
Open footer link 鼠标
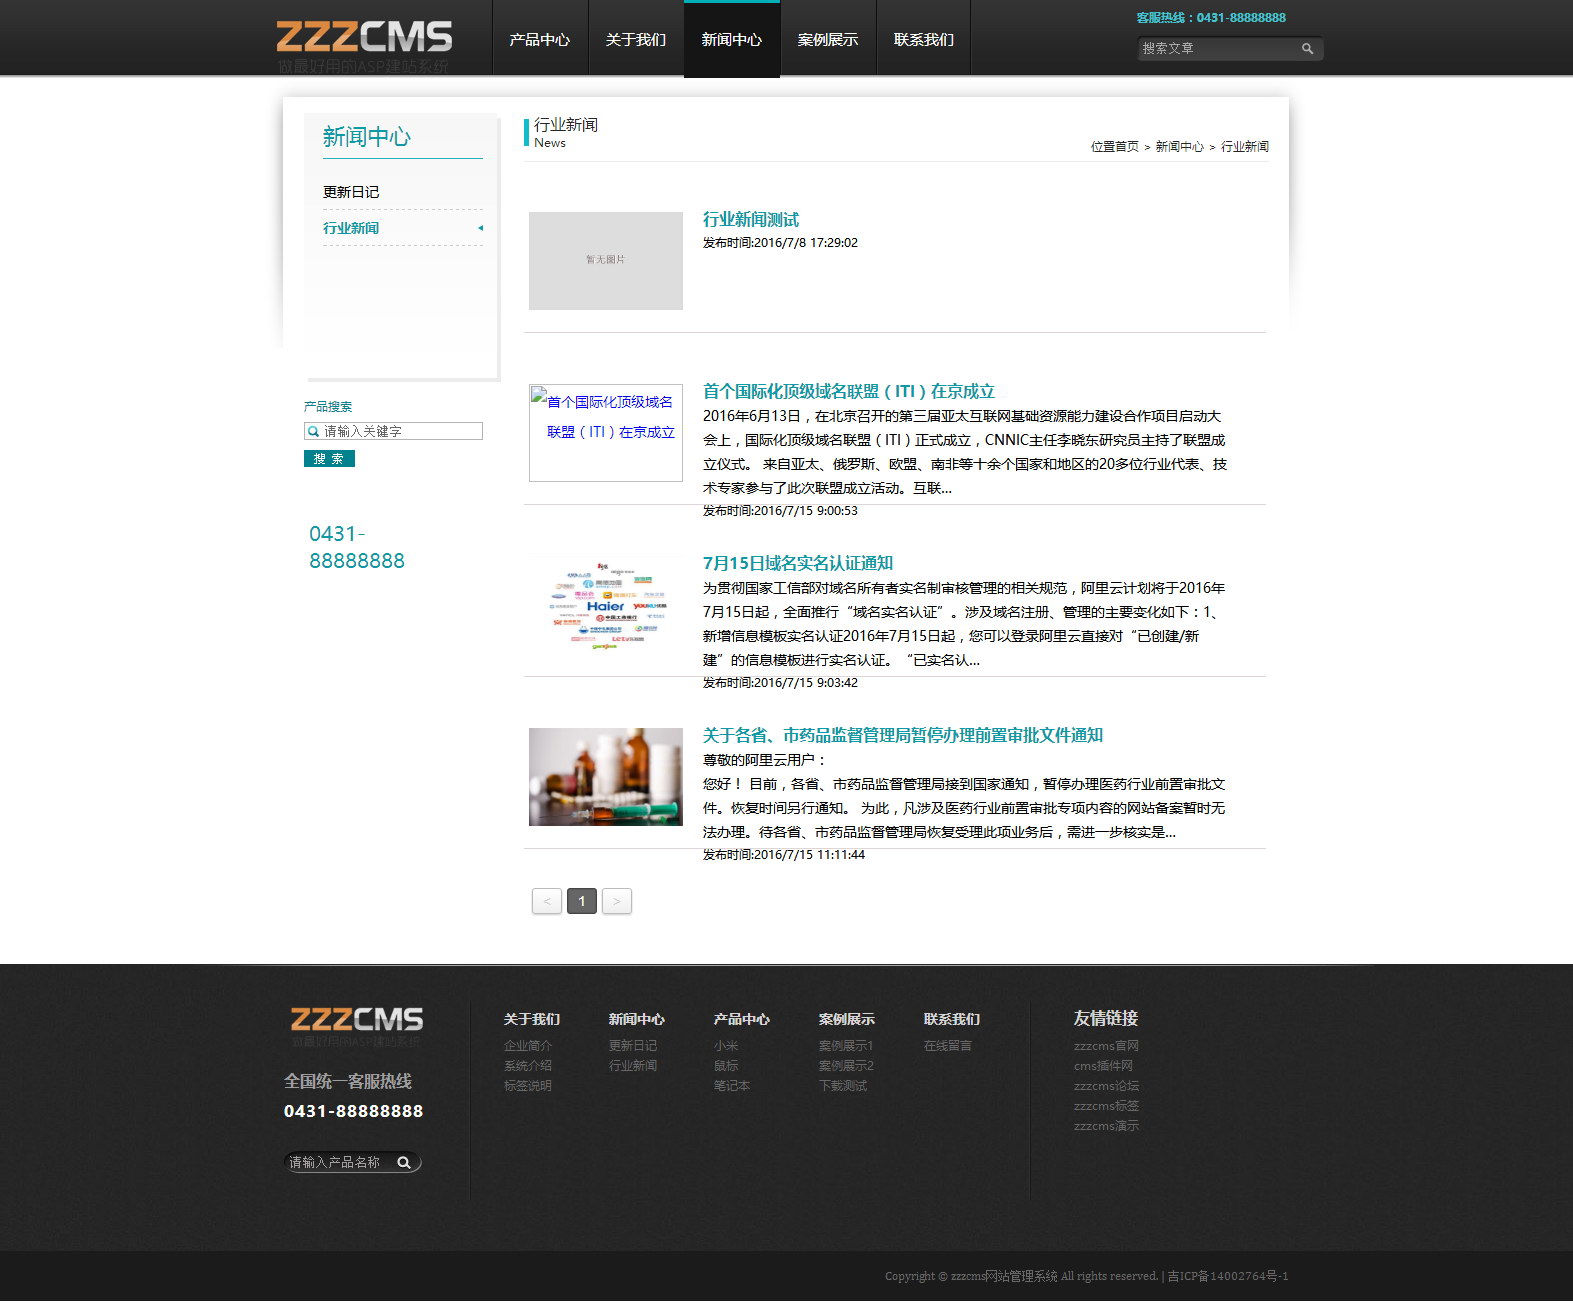726,1066
